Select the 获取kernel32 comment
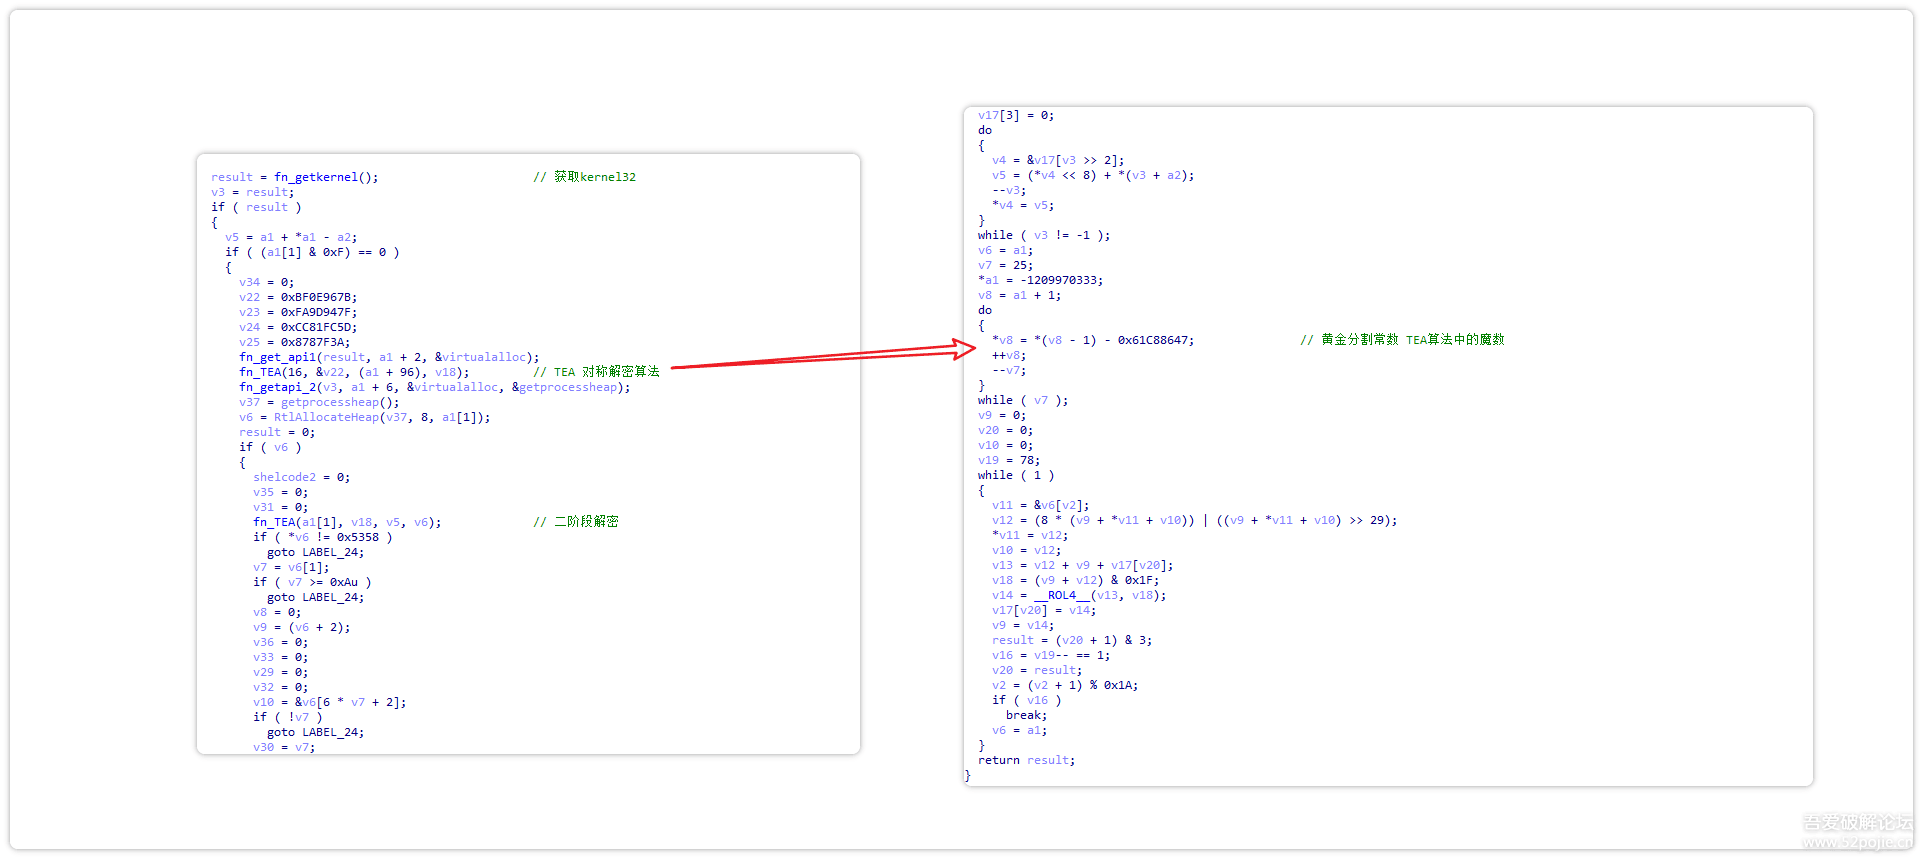This screenshot has height=859, width=1923. point(594,177)
